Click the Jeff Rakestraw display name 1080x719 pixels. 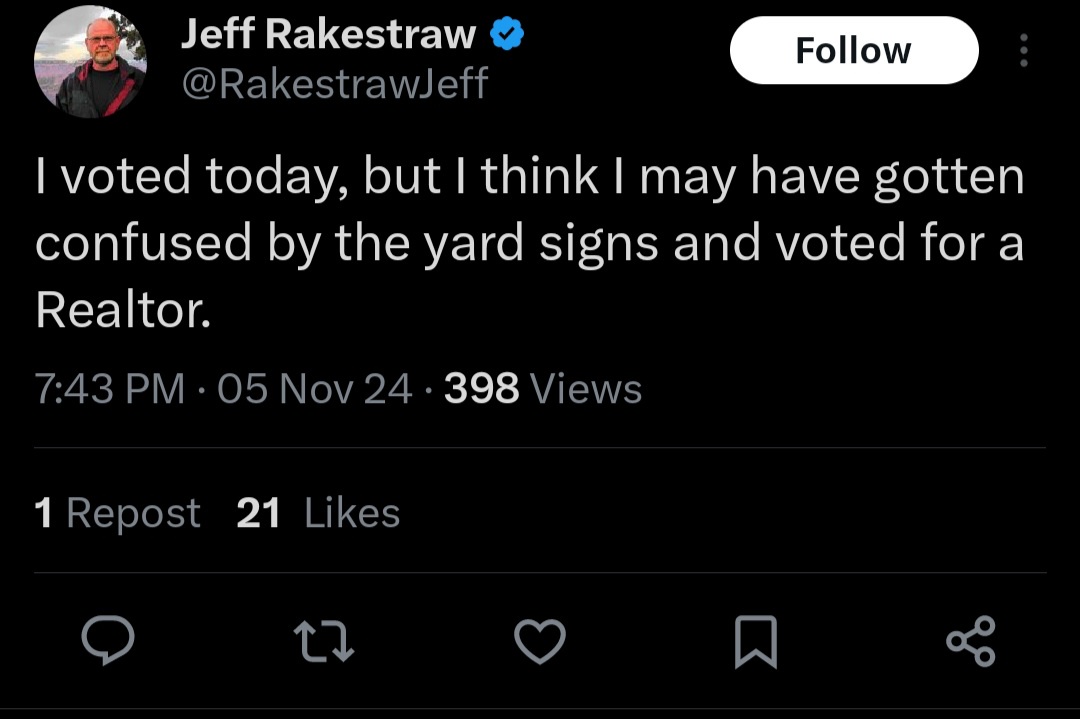click(x=329, y=34)
